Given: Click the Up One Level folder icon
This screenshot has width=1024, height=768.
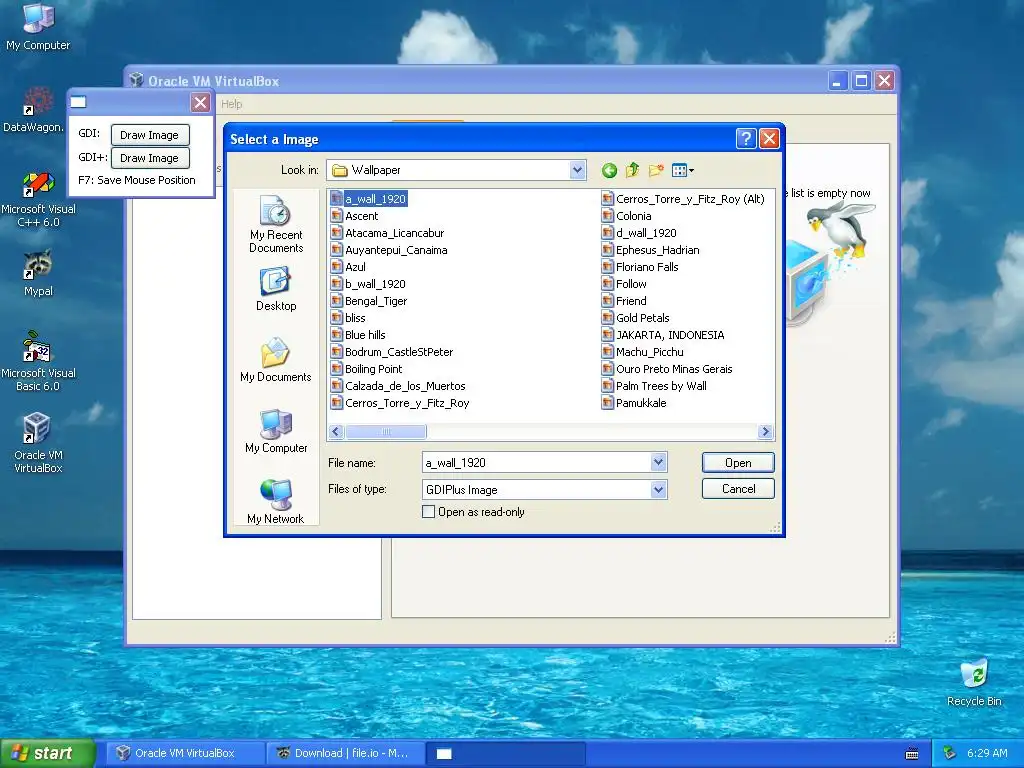Looking at the screenshot, I should [x=632, y=170].
